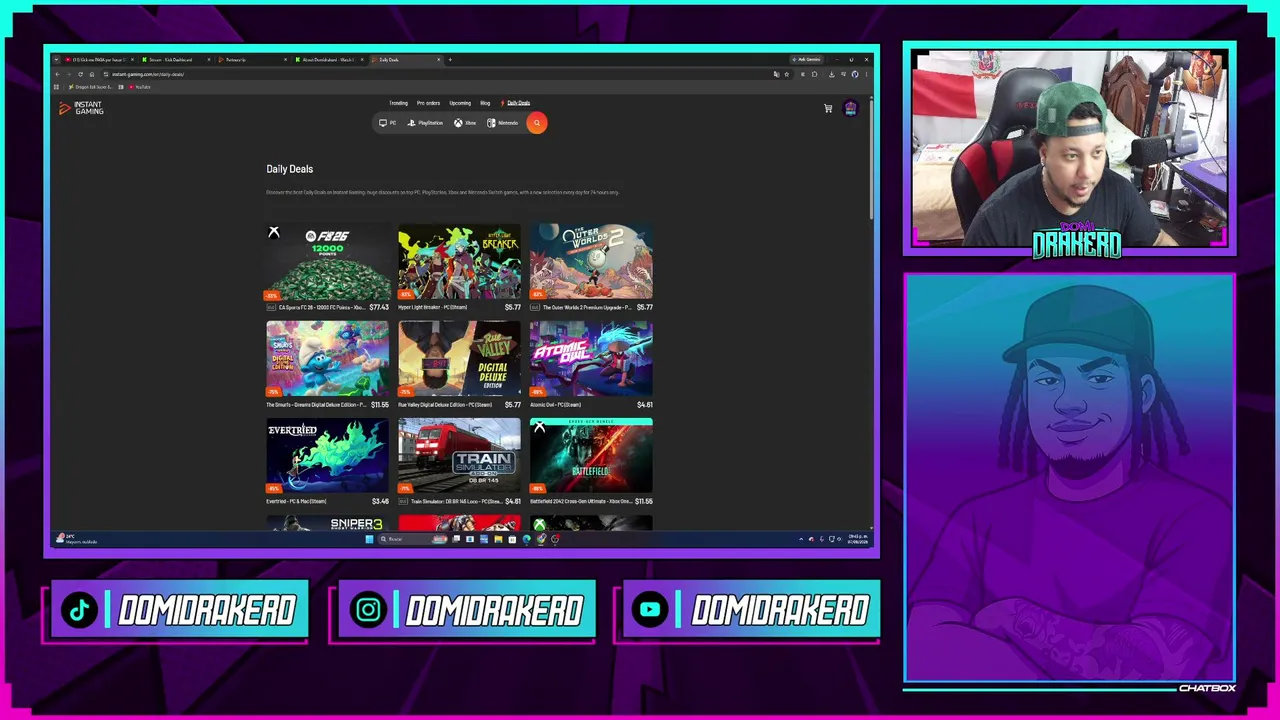Open a new browser tab

pyautogui.click(x=450, y=60)
